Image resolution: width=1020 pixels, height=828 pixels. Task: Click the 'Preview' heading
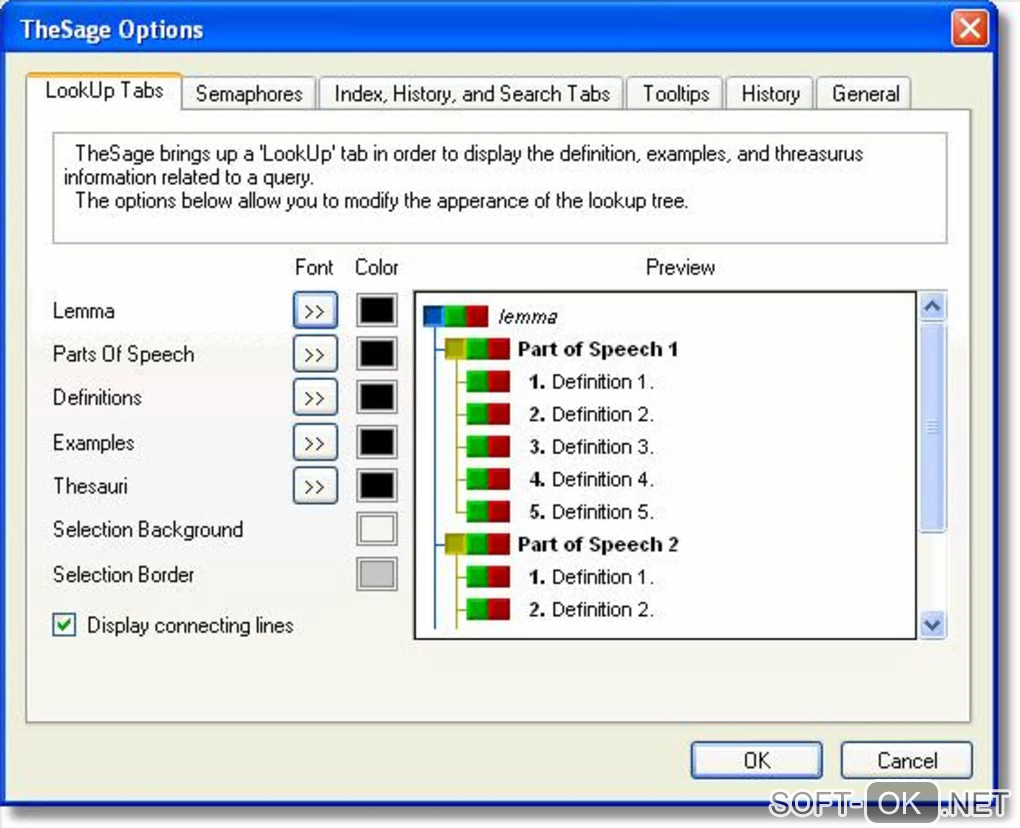(x=680, y=267)
